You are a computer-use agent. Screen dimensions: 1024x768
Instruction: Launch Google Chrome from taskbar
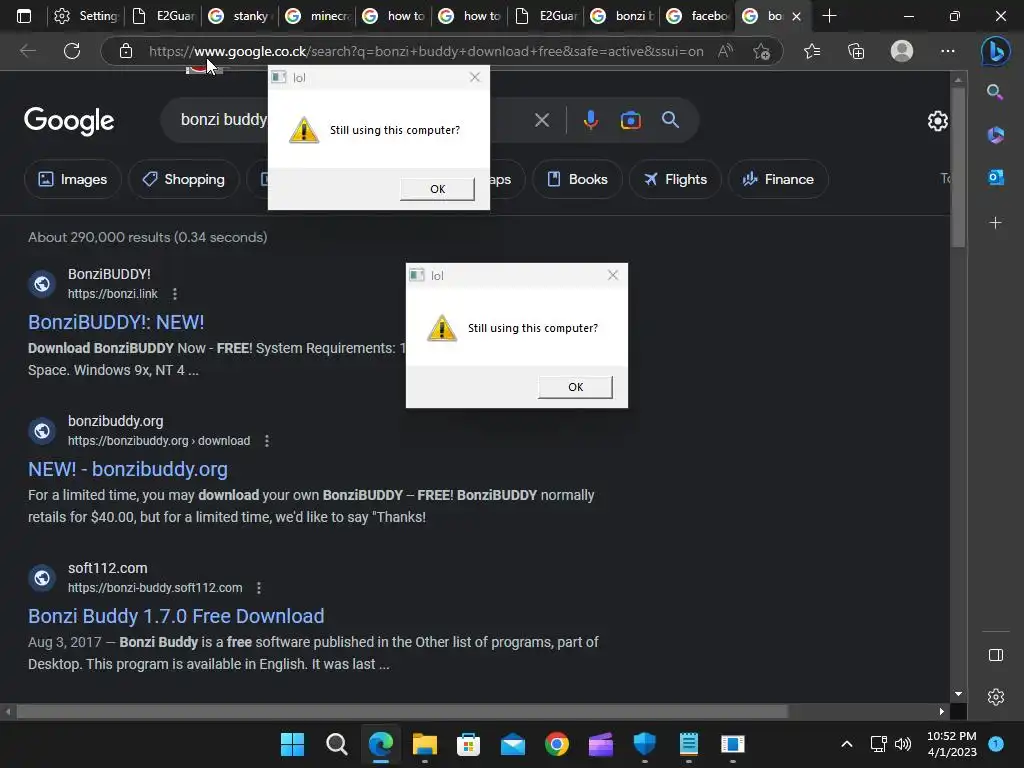[556, 744]
